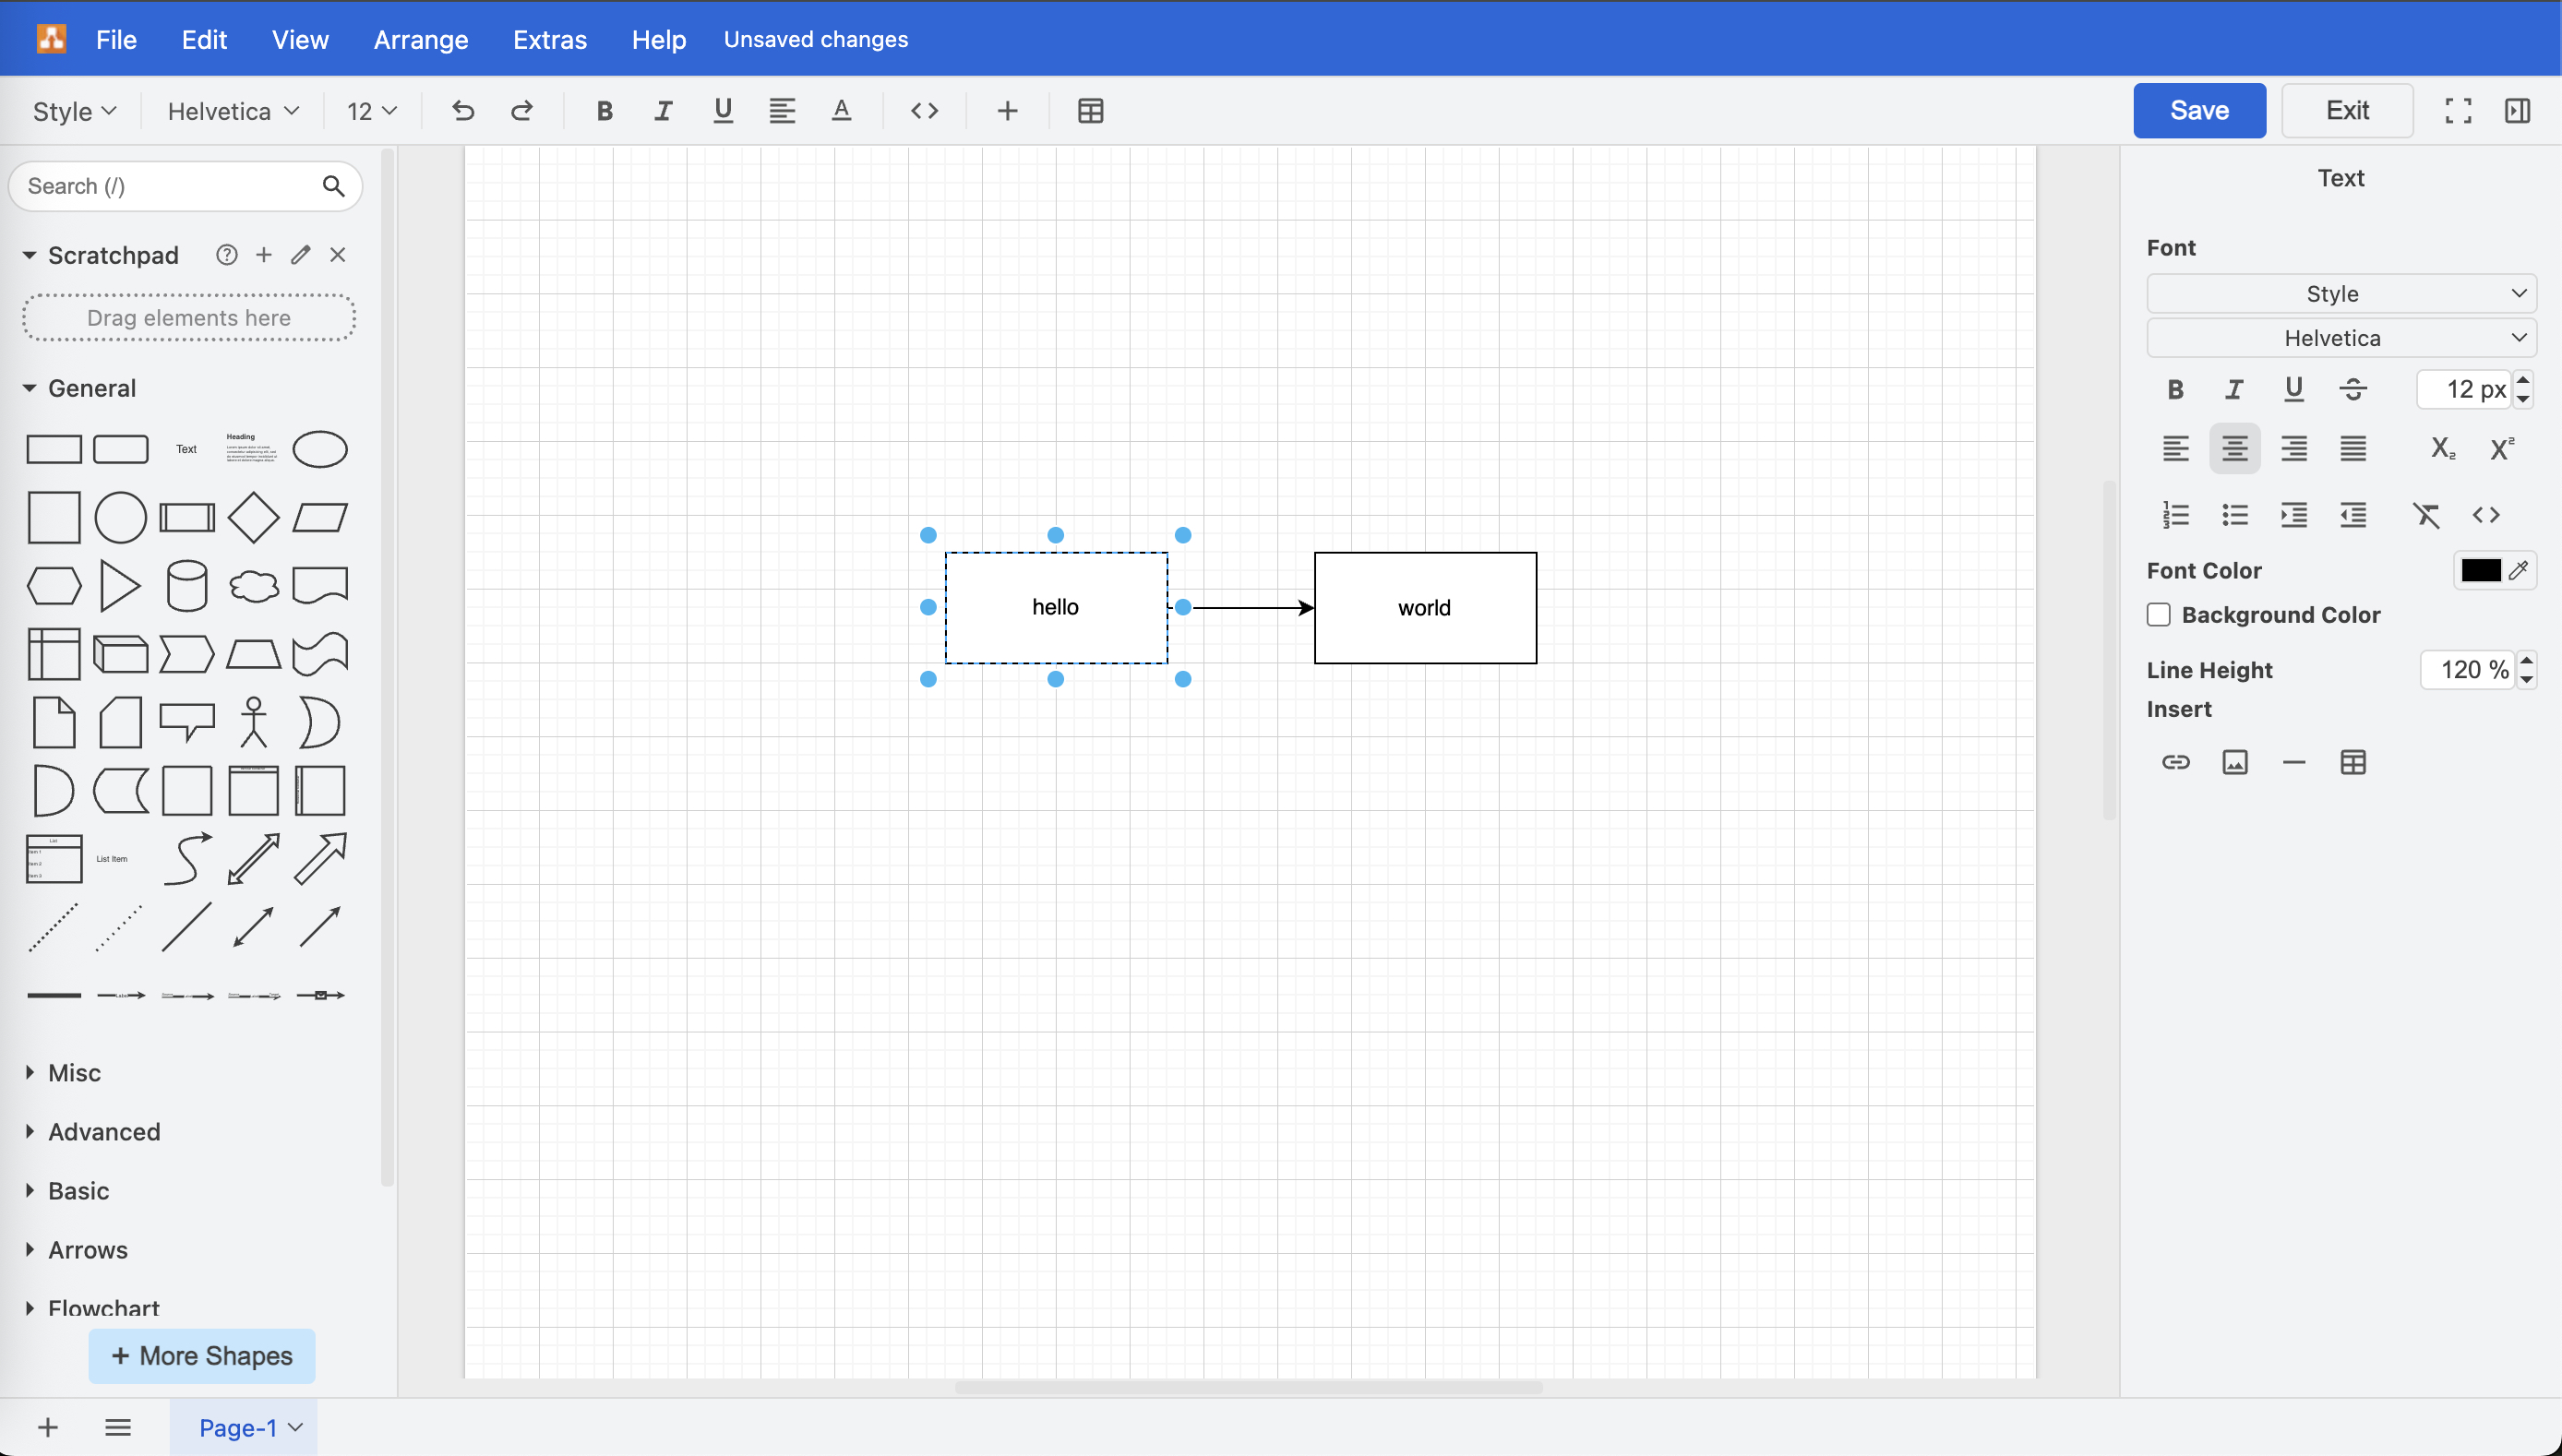The image size is (2562, 1456).
Task: Open the Page-1 tab
Action: tap(238, 1428)
